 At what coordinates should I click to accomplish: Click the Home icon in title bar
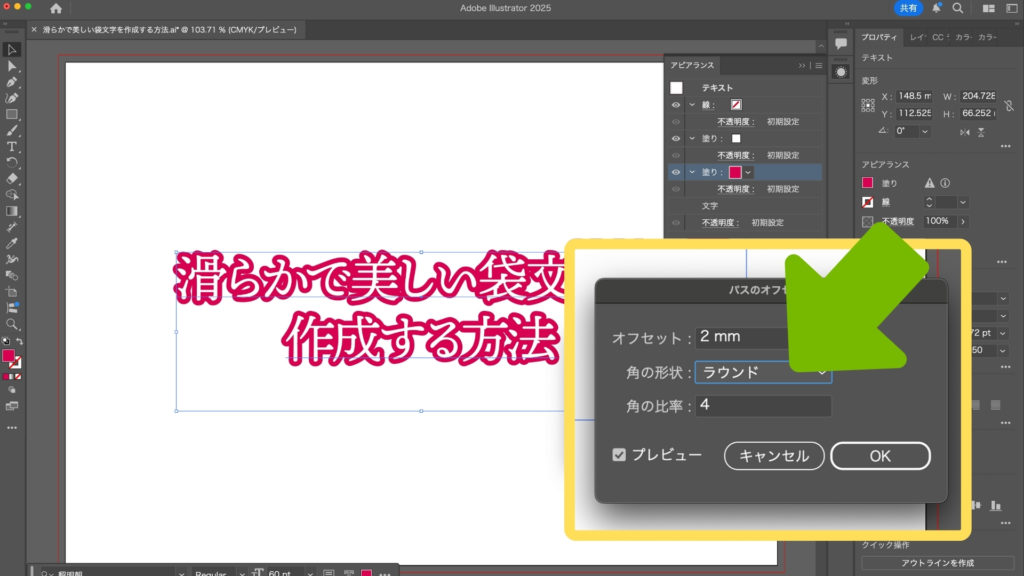tap(56, 9)
